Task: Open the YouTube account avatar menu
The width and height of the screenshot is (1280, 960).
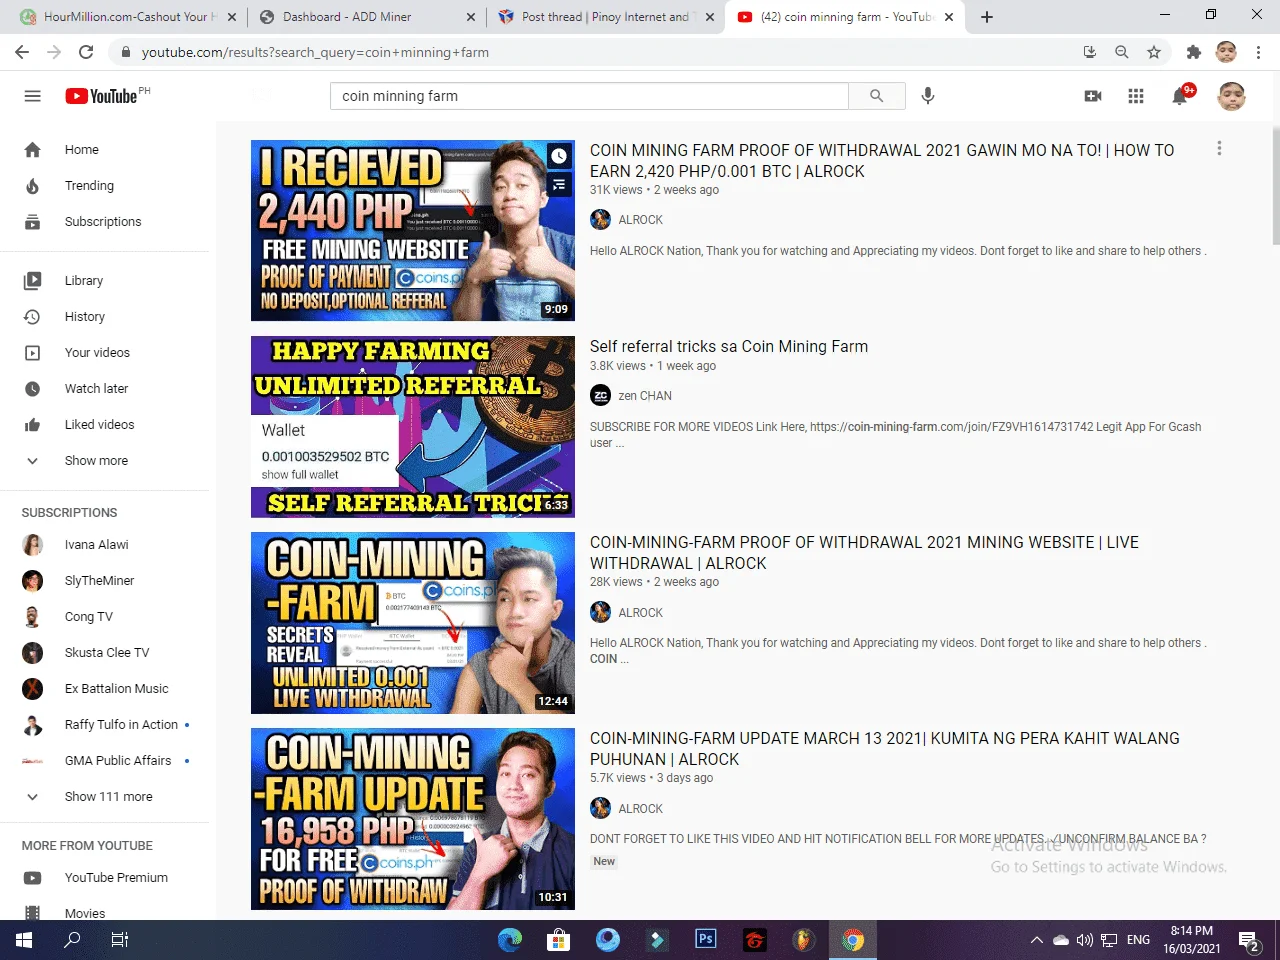Action: (x=1231, y=96)
